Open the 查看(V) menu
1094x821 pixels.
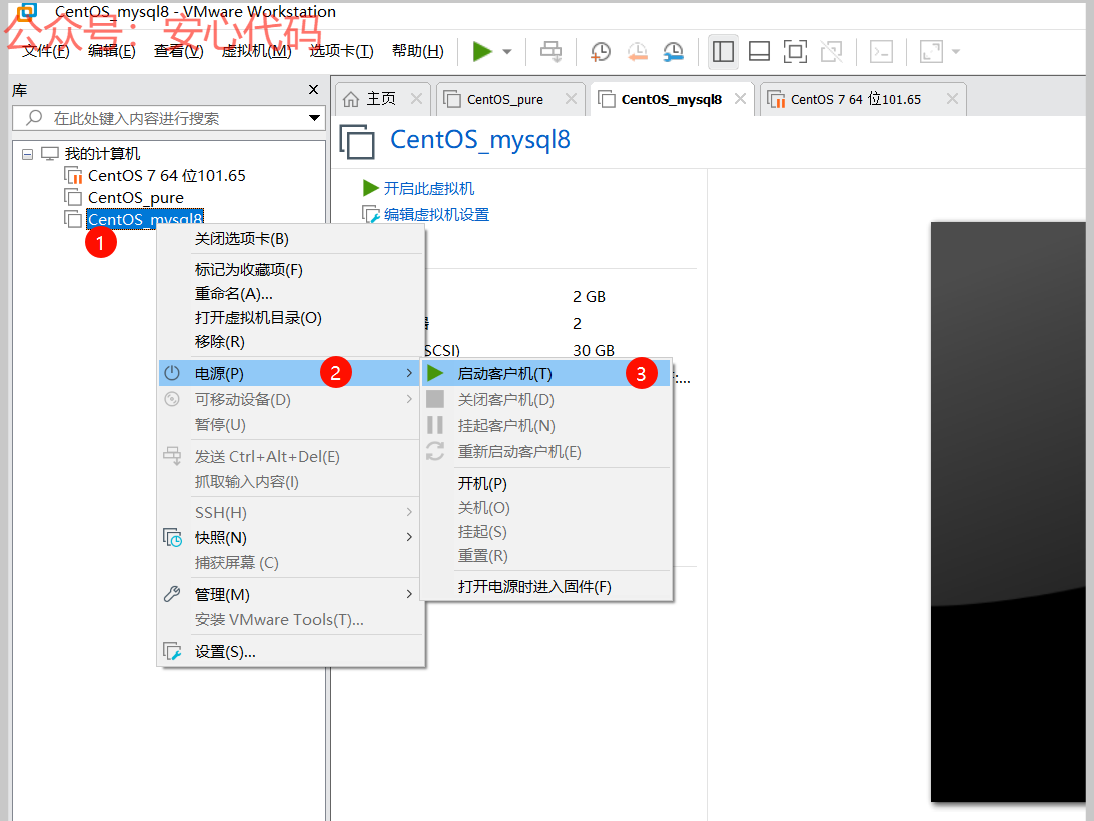179,51
